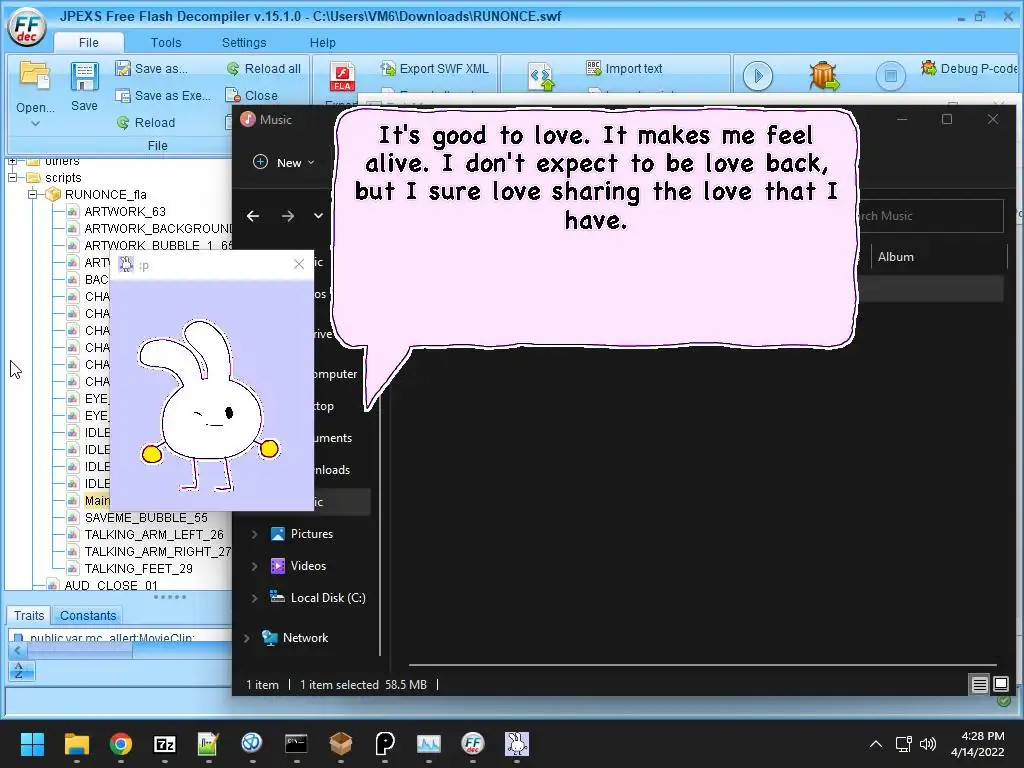Click Debug P-code button
Screen dimensions: 1024x768
click(x=969, y=69)
